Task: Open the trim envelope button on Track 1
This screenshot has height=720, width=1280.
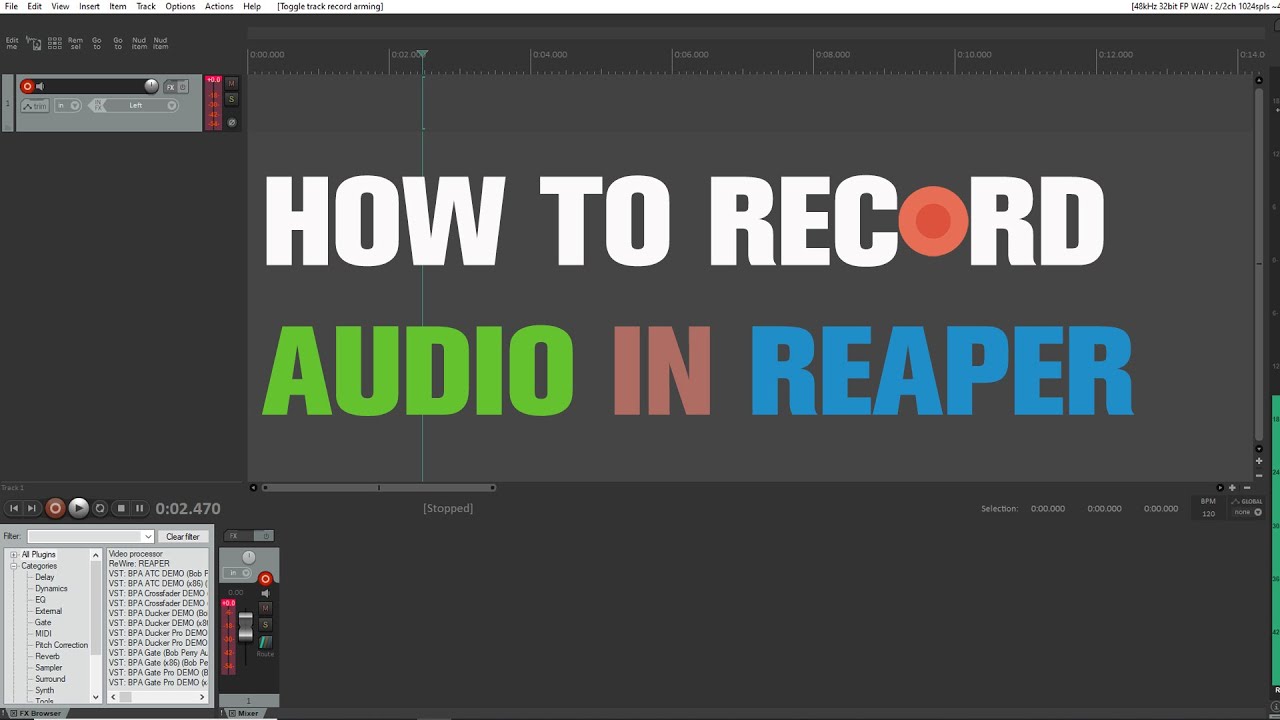Action: (35, 106)
